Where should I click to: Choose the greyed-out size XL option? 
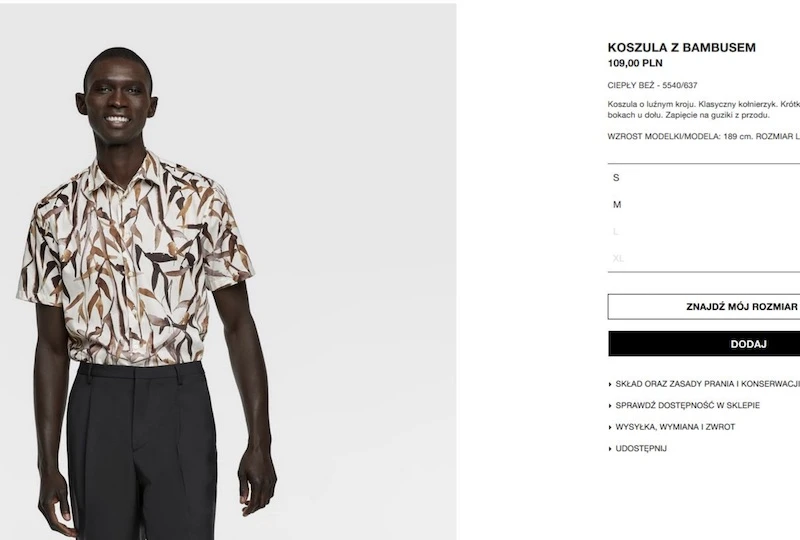tap(704, 258)
